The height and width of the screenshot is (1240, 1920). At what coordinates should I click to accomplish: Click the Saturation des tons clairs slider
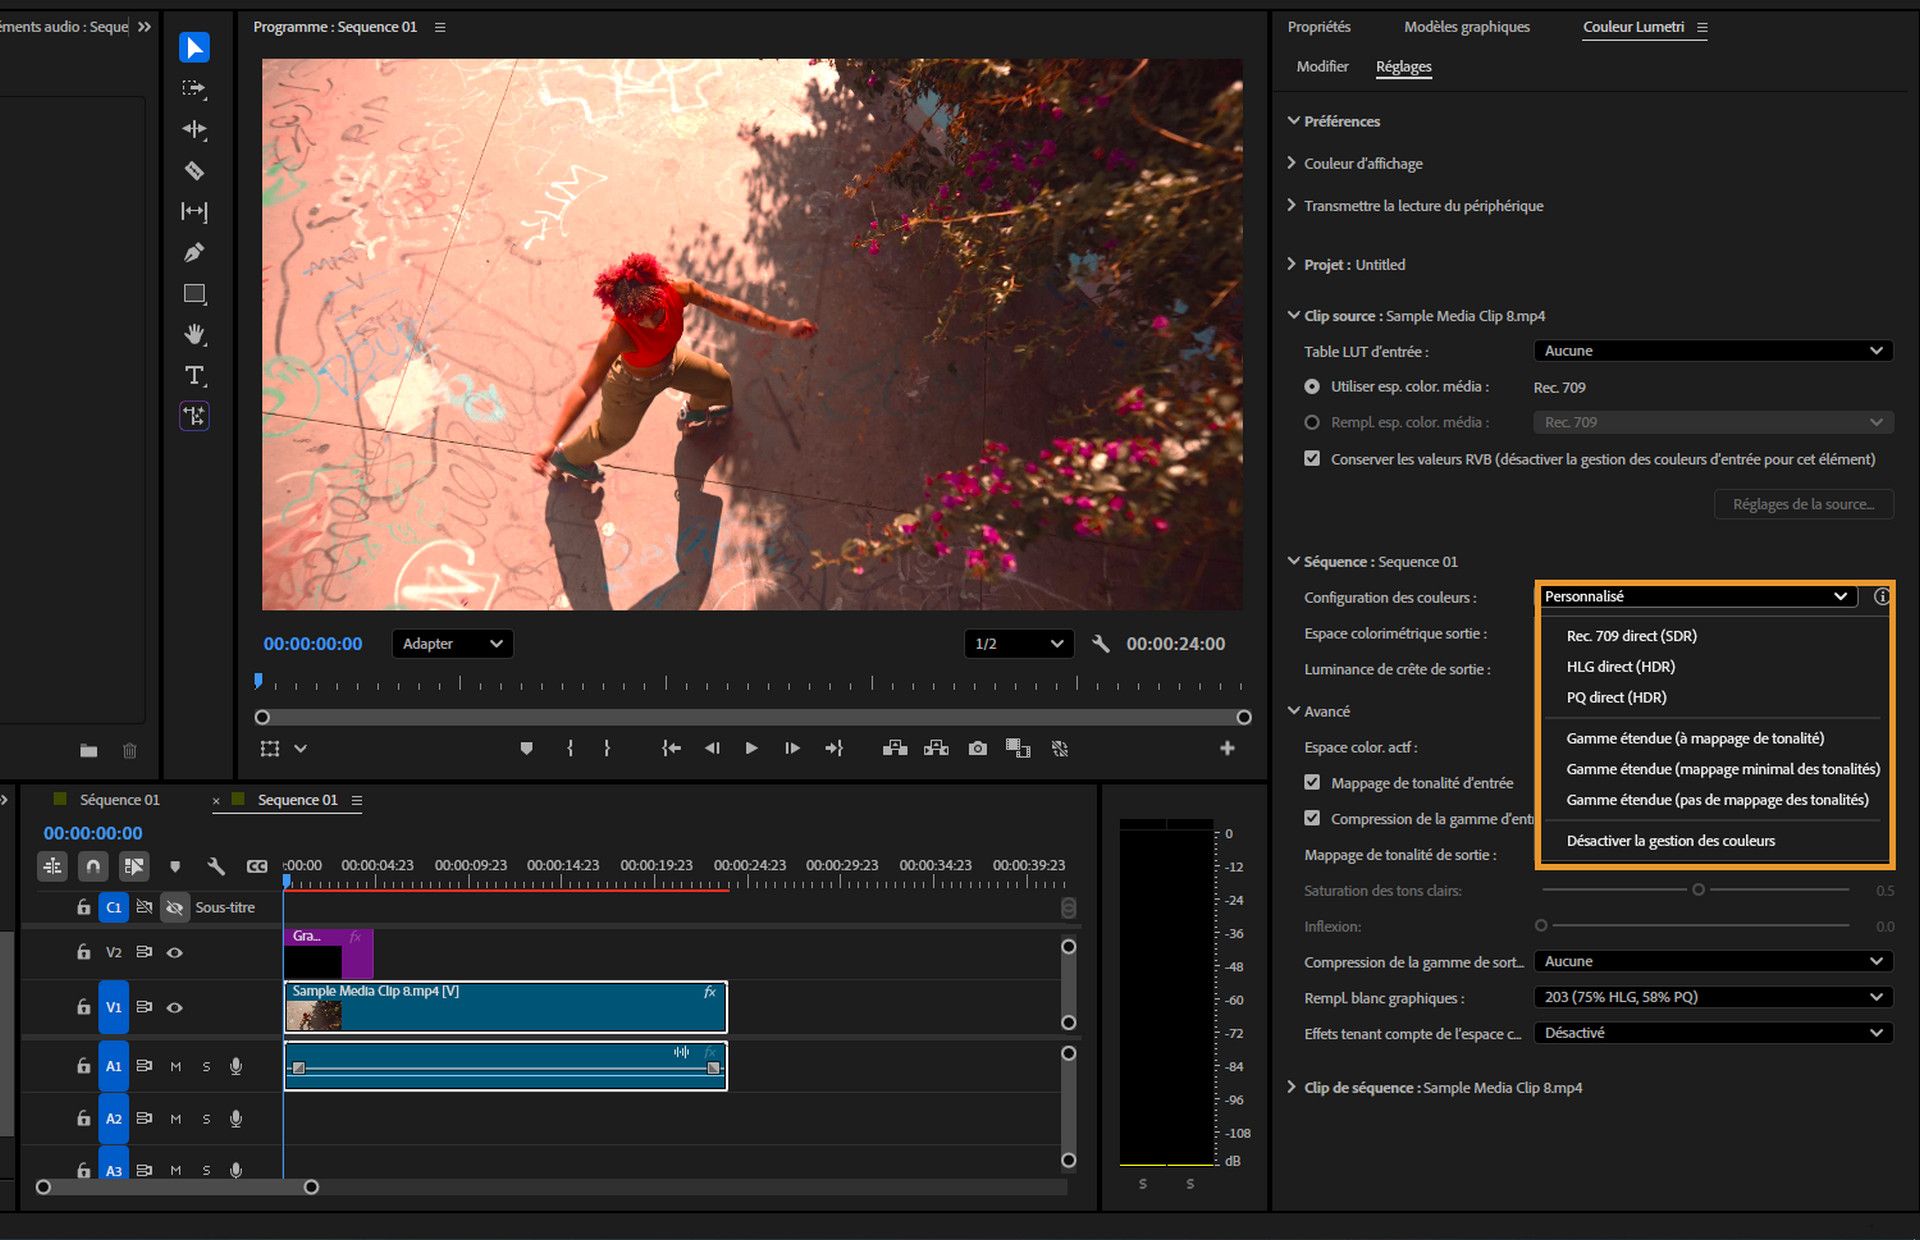tap(1697, 890)
